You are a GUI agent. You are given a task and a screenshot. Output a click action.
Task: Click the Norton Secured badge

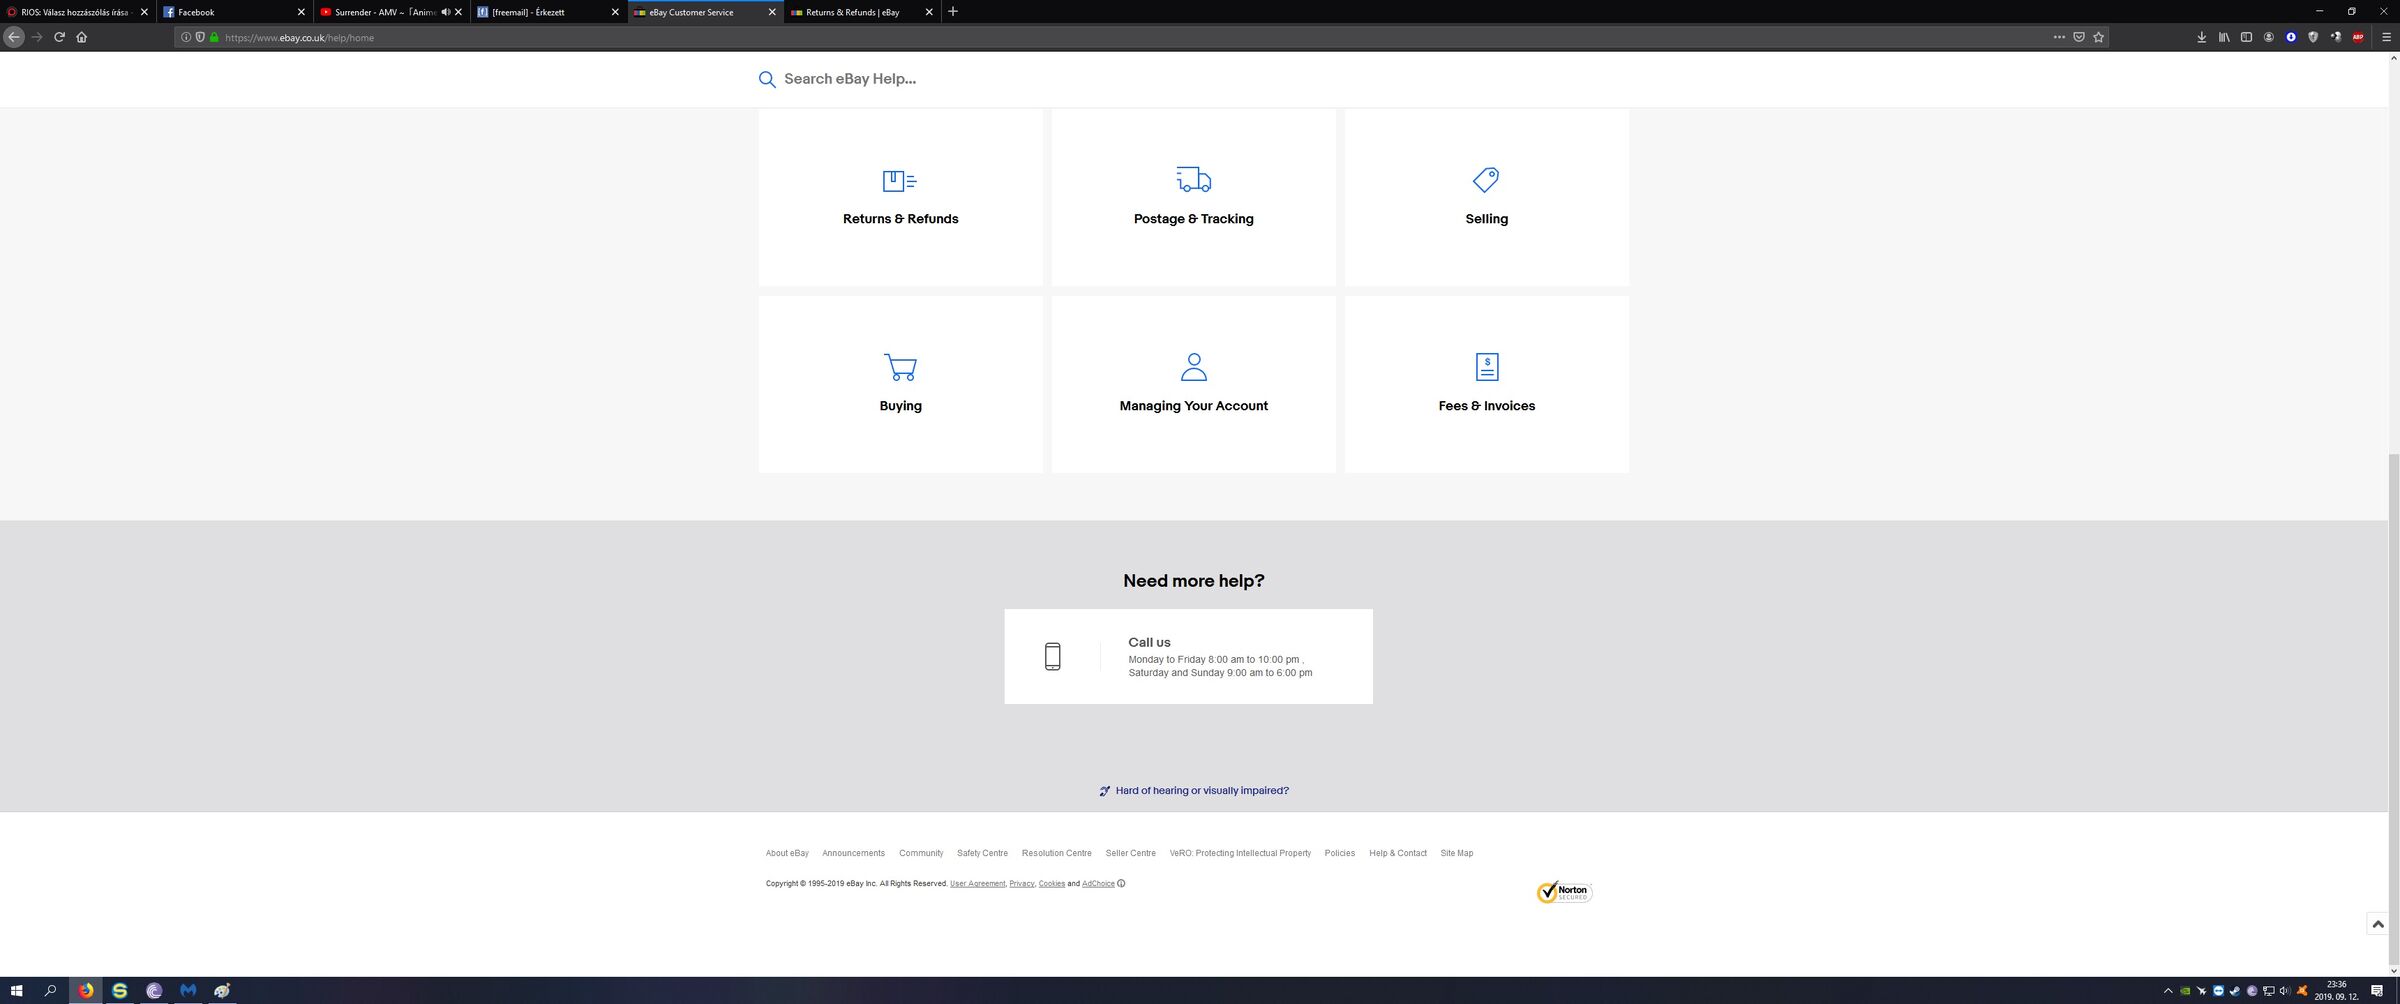[x=1564, y=892]
